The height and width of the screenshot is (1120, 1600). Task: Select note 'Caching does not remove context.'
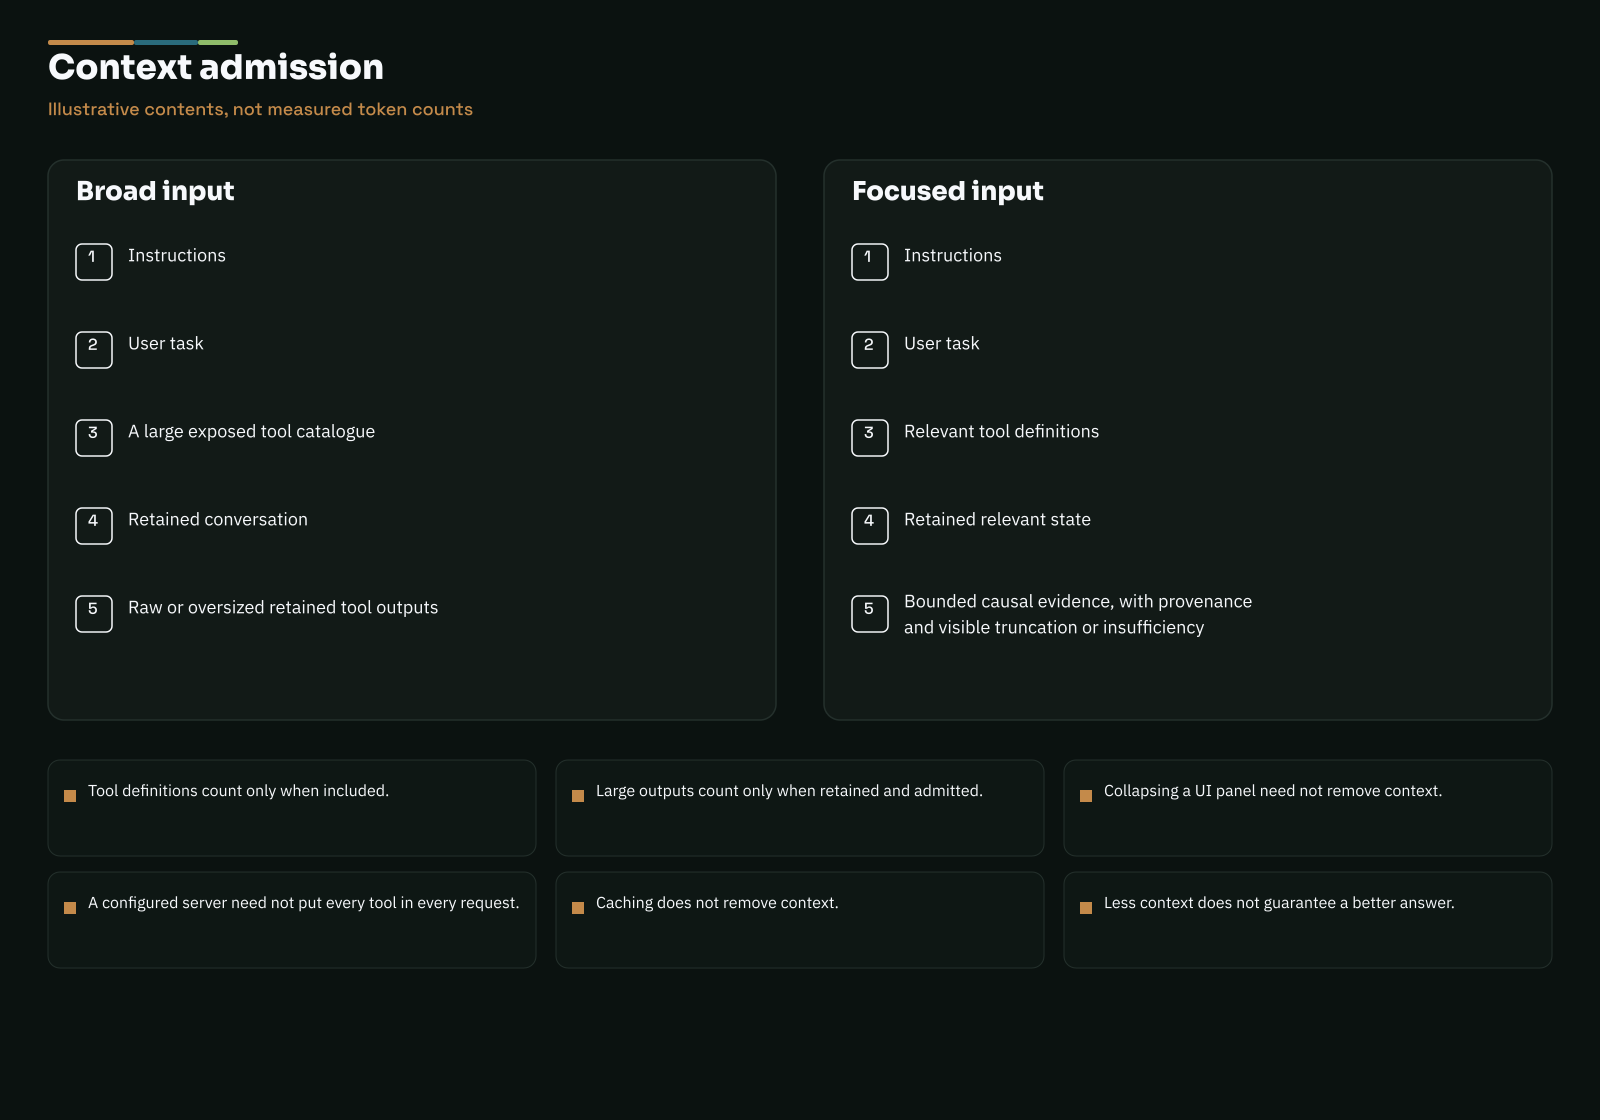(x=717, y=903)
